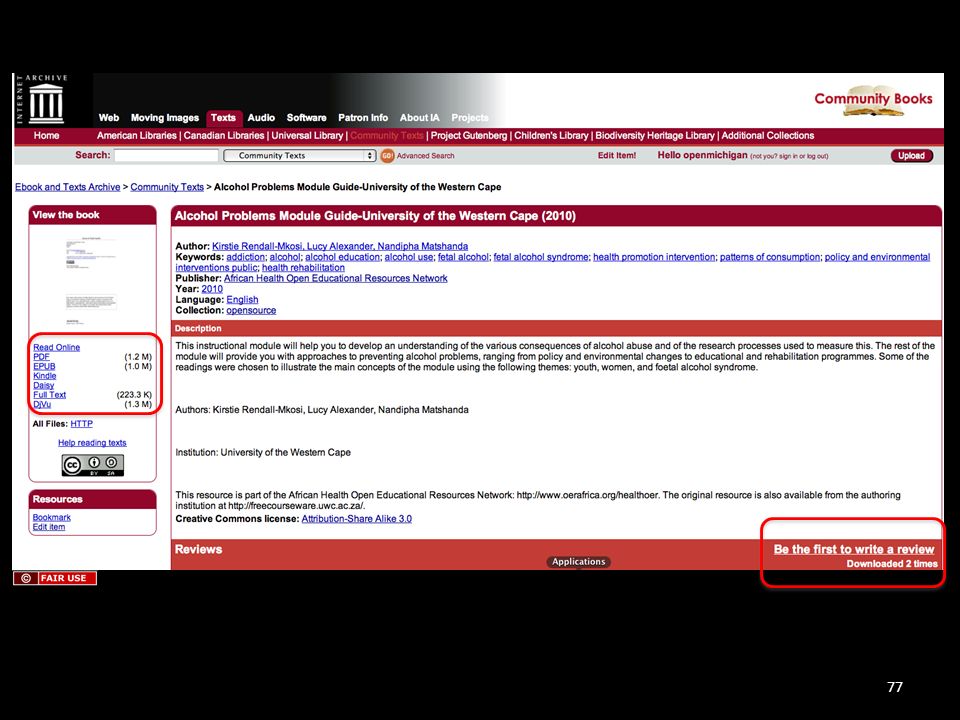Screen dimensions: 960x720
Task: Focus the Search input field
Action: 166,156
